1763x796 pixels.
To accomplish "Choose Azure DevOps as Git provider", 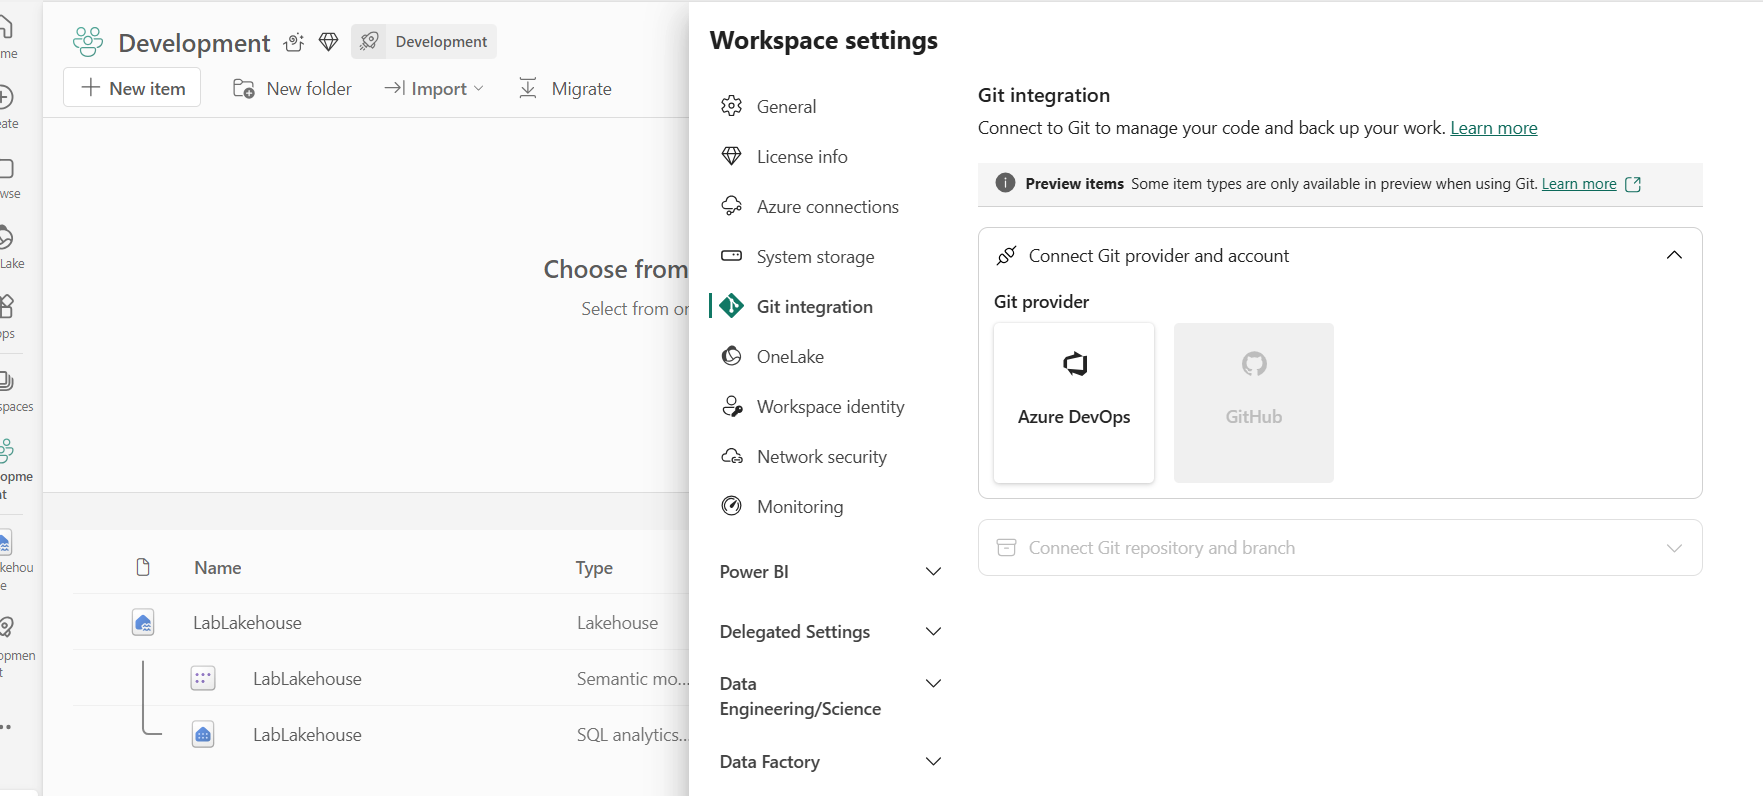I will click(x=1074, y=403).
